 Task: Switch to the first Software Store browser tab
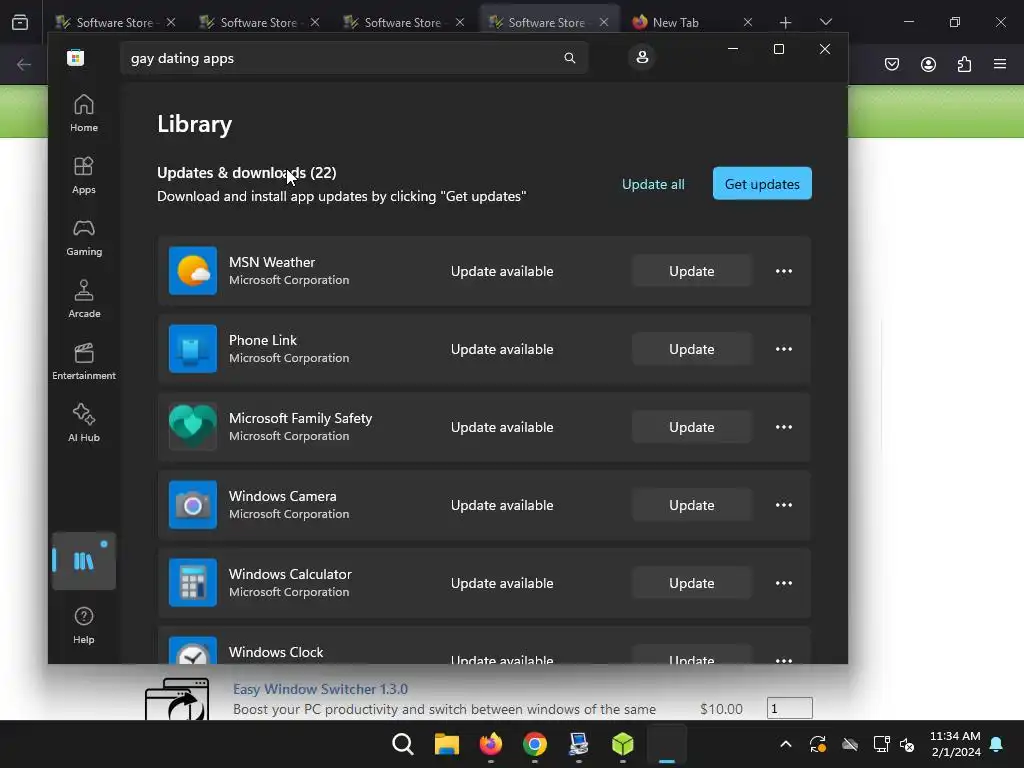coord(114,22)
